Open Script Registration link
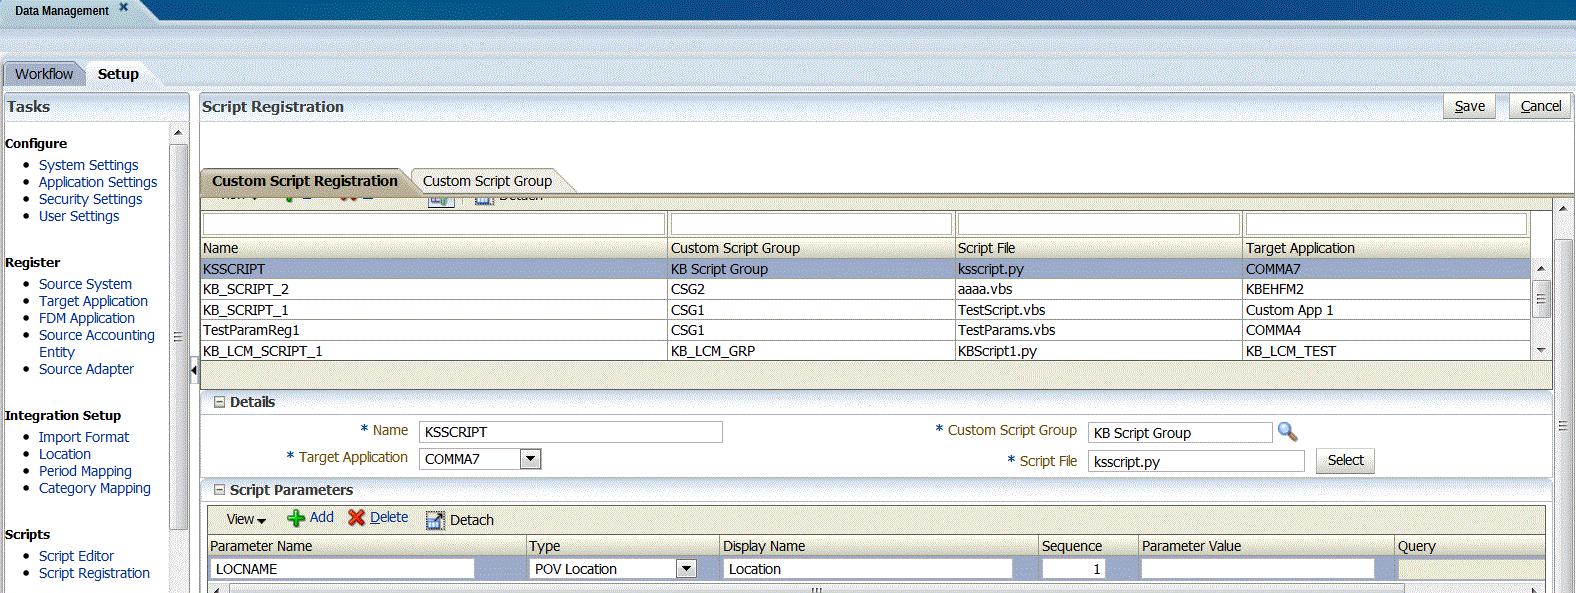1576x593 pixels. coord(94,573)
